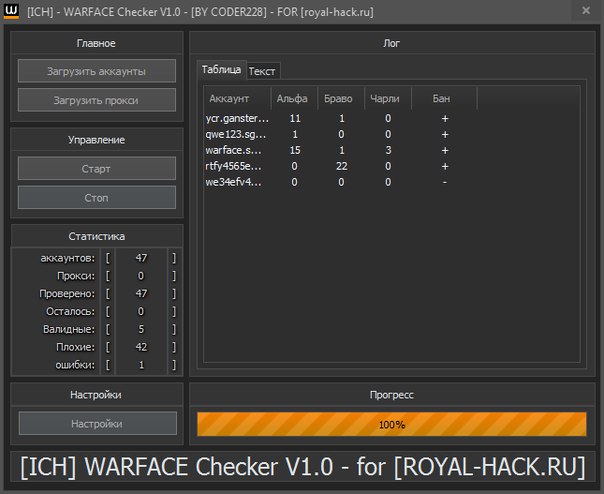Click the Загрузить прокси button
This screenshot has width=604, height=494.
click(97, 100)
